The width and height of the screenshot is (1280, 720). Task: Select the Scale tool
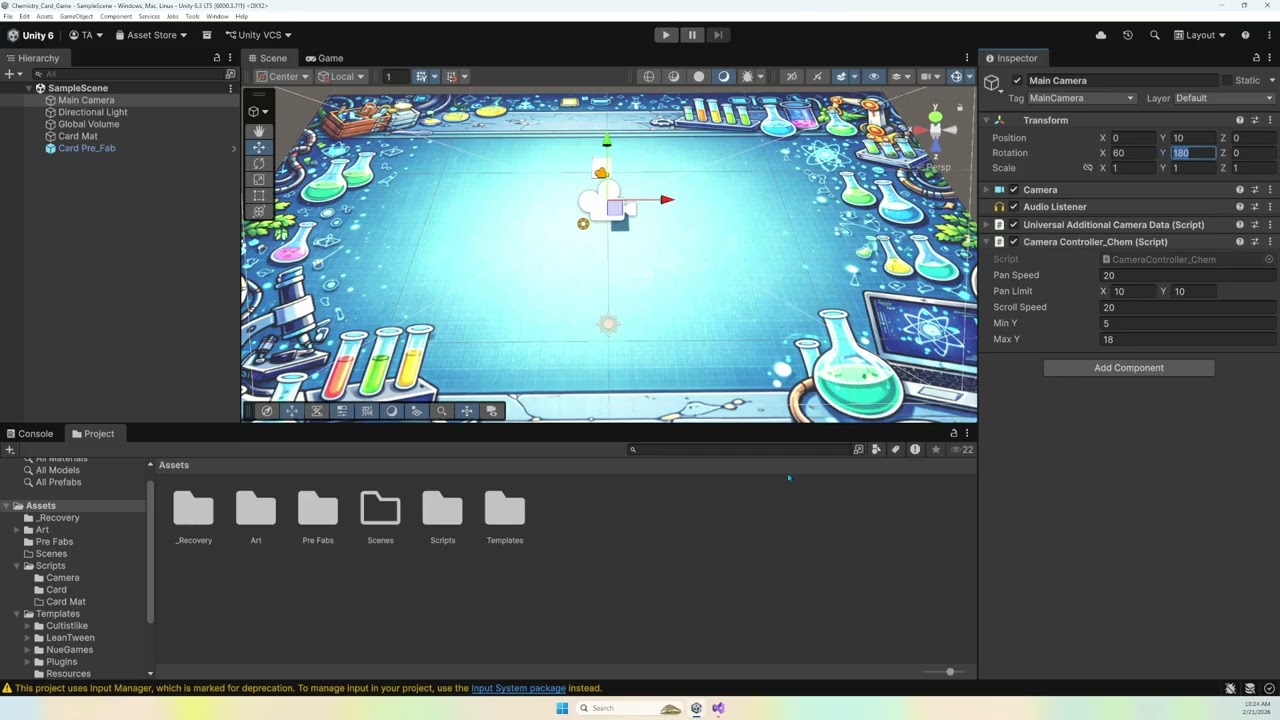(x=259, y=179)
